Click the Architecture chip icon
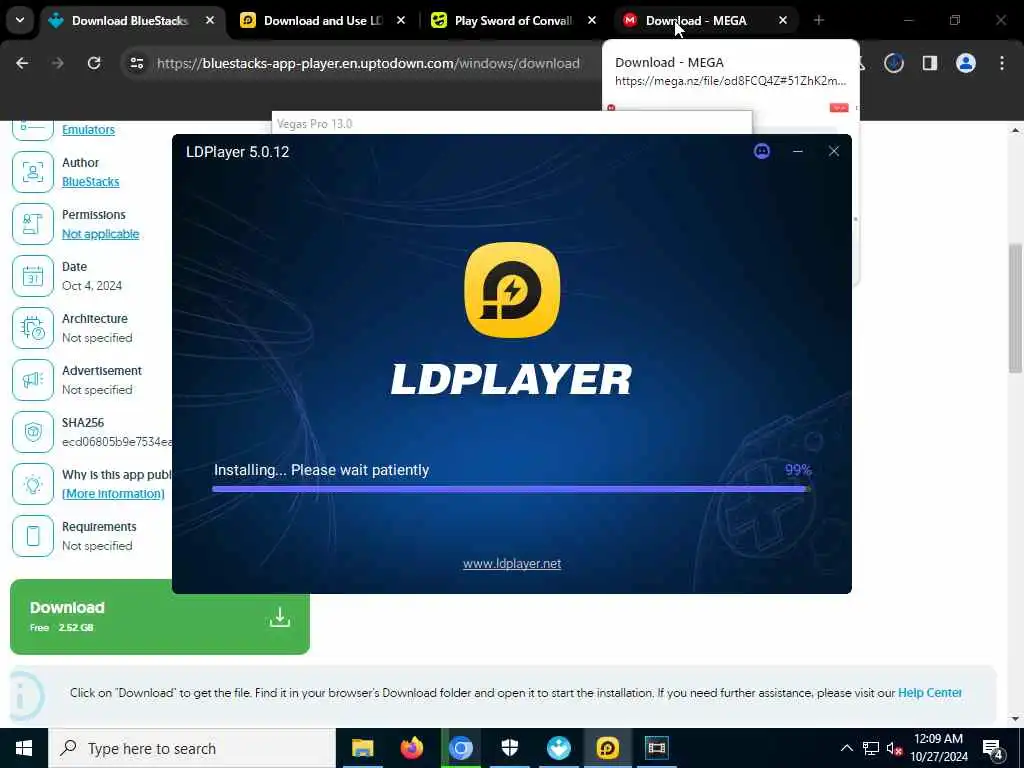The height and width of the screenshot is (768, 1024). [33, 328]
